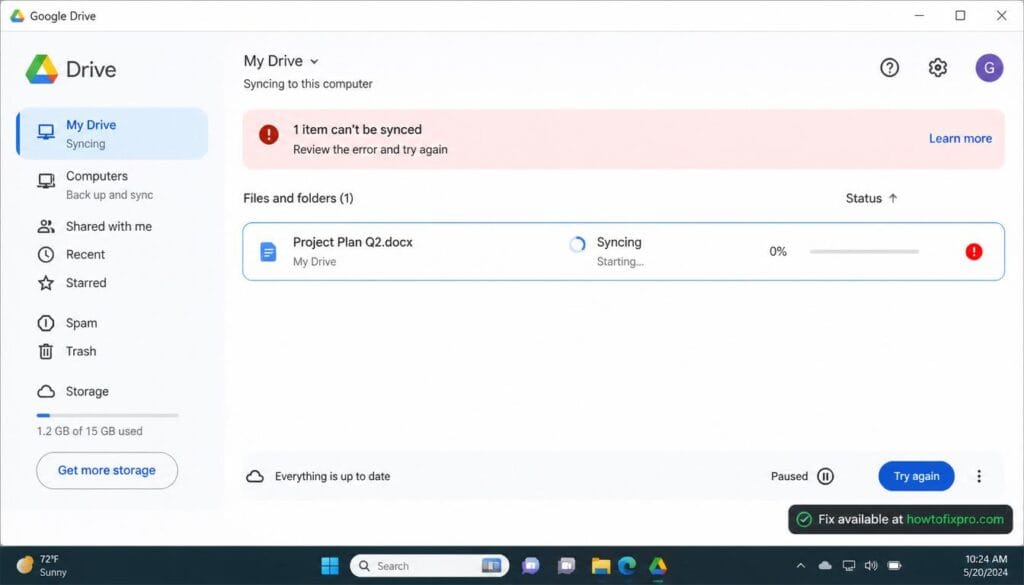
Task: Open File Explorer on the taskbar
Action: pyautogui.click(x=600, y=565)
